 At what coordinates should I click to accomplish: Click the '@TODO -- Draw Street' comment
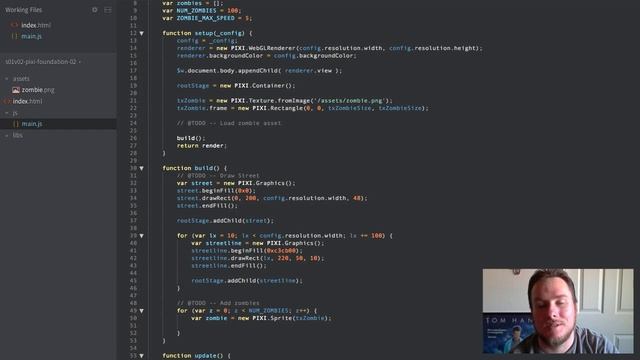(x=218, y=176)
